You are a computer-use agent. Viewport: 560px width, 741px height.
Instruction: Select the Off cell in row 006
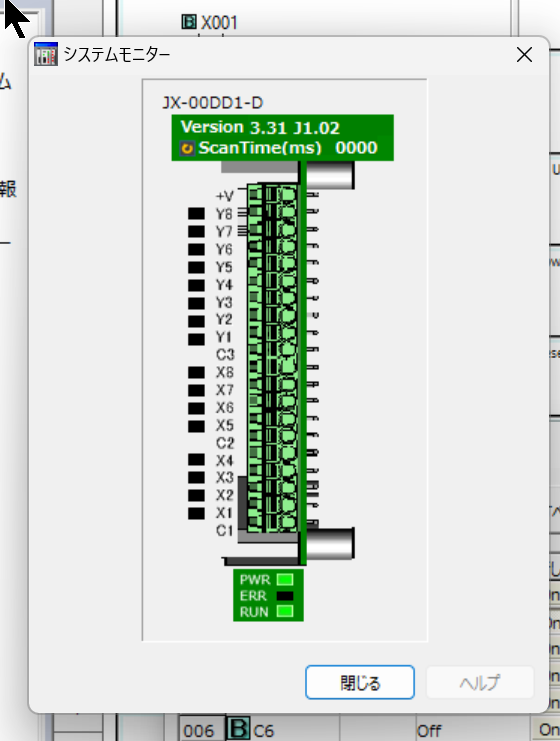429,731
